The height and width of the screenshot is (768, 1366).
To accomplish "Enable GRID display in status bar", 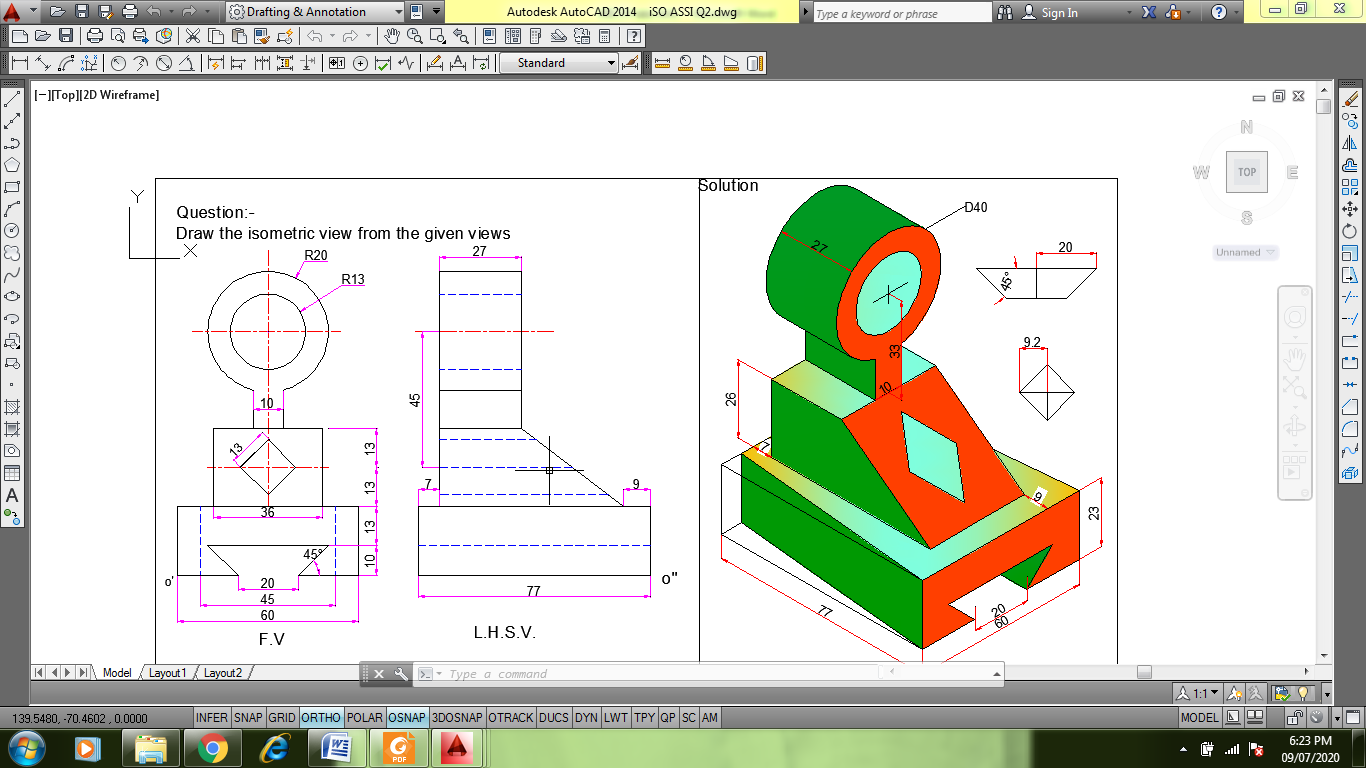I will pos(282,718).
